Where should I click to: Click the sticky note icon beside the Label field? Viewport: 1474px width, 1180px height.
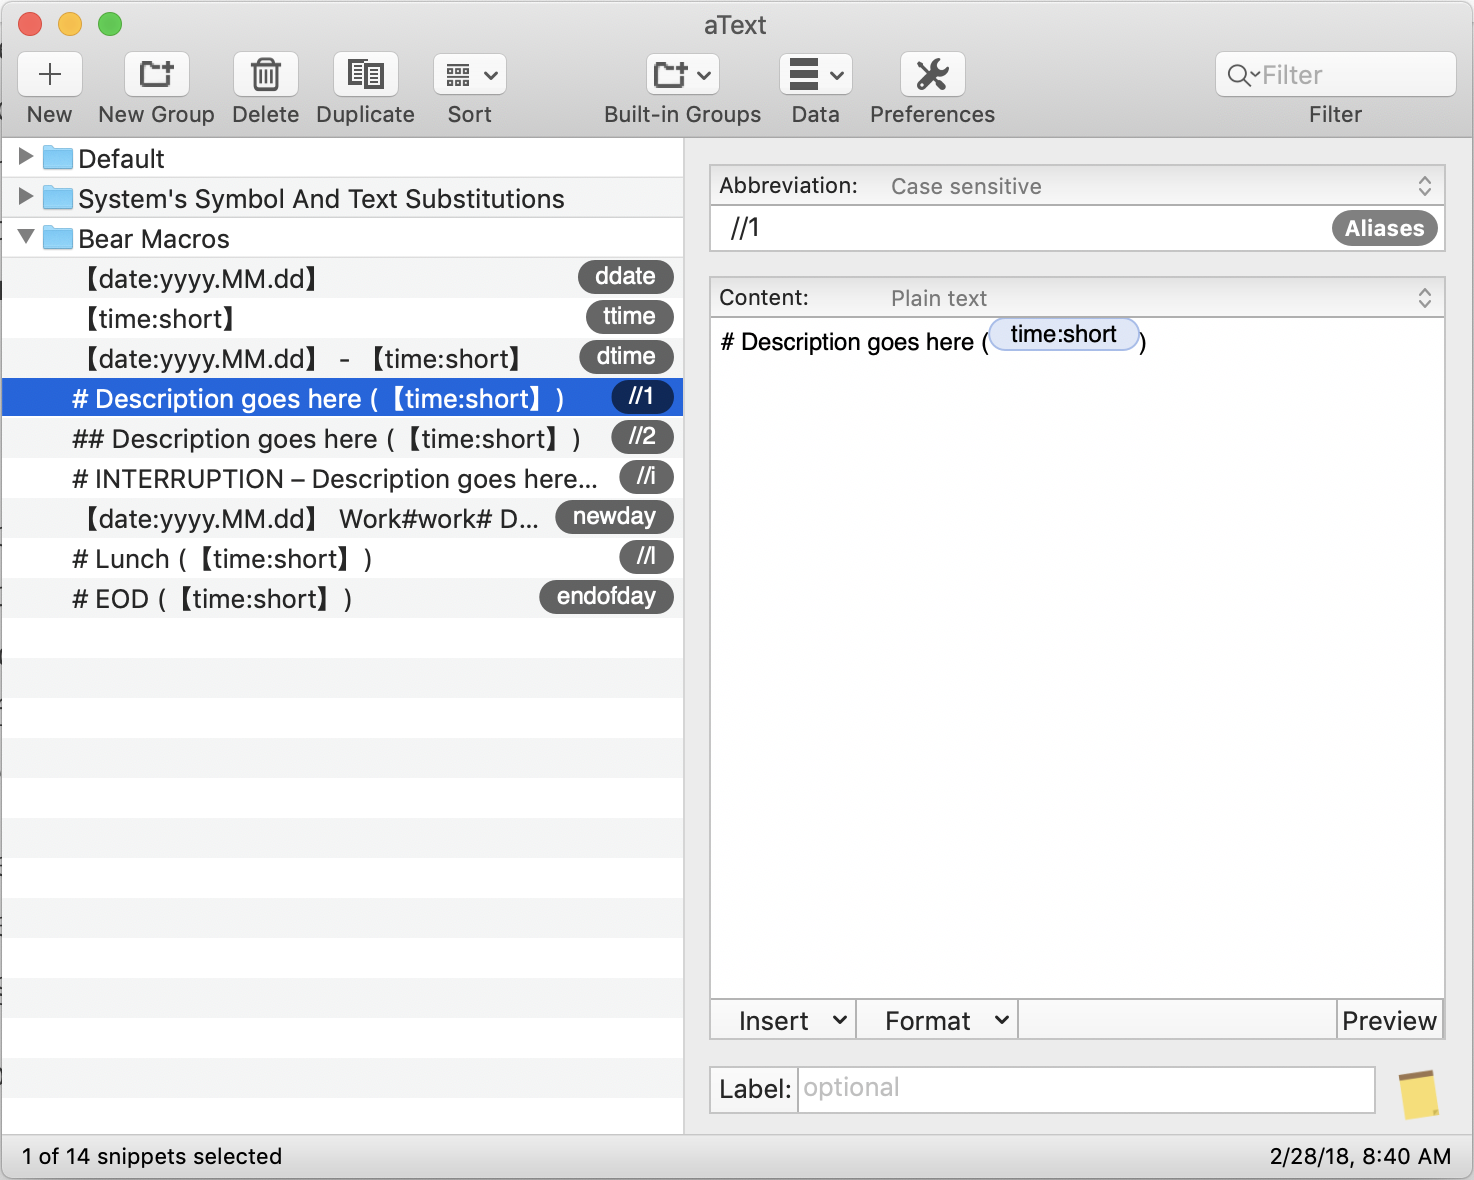pos(1418,1093)
